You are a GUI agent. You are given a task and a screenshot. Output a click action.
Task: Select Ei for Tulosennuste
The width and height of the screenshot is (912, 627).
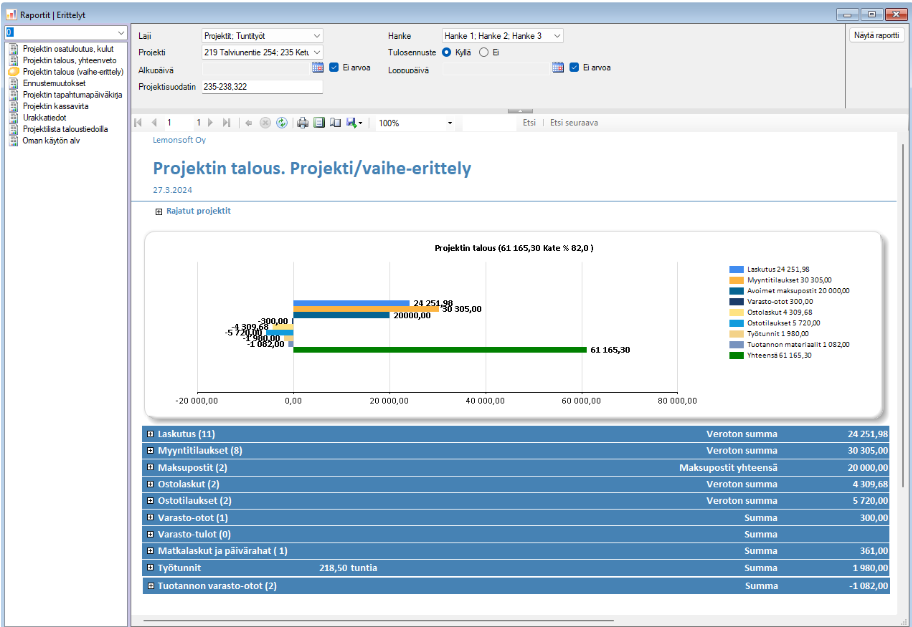(x=484, y=52)
